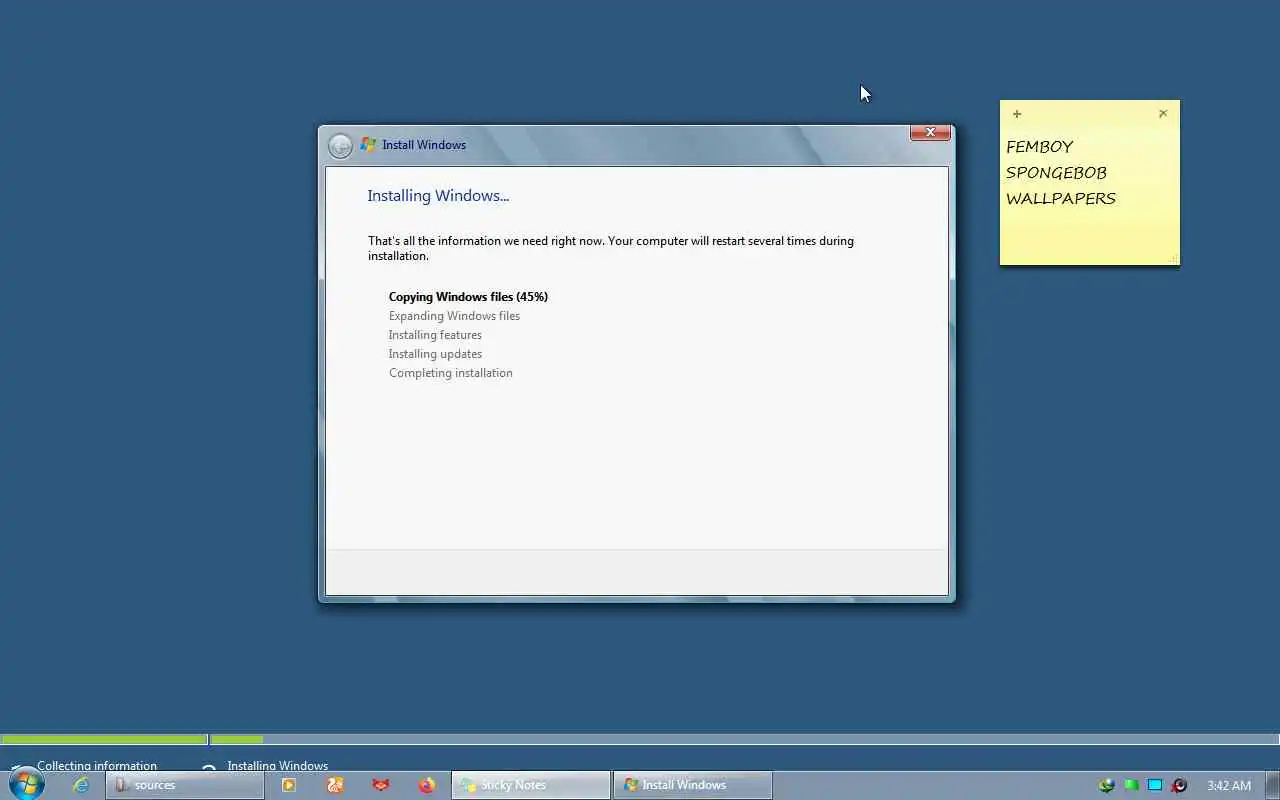Screen dimensions: 1280x800
Task: Click the Completing installation step
Action: 450,373
